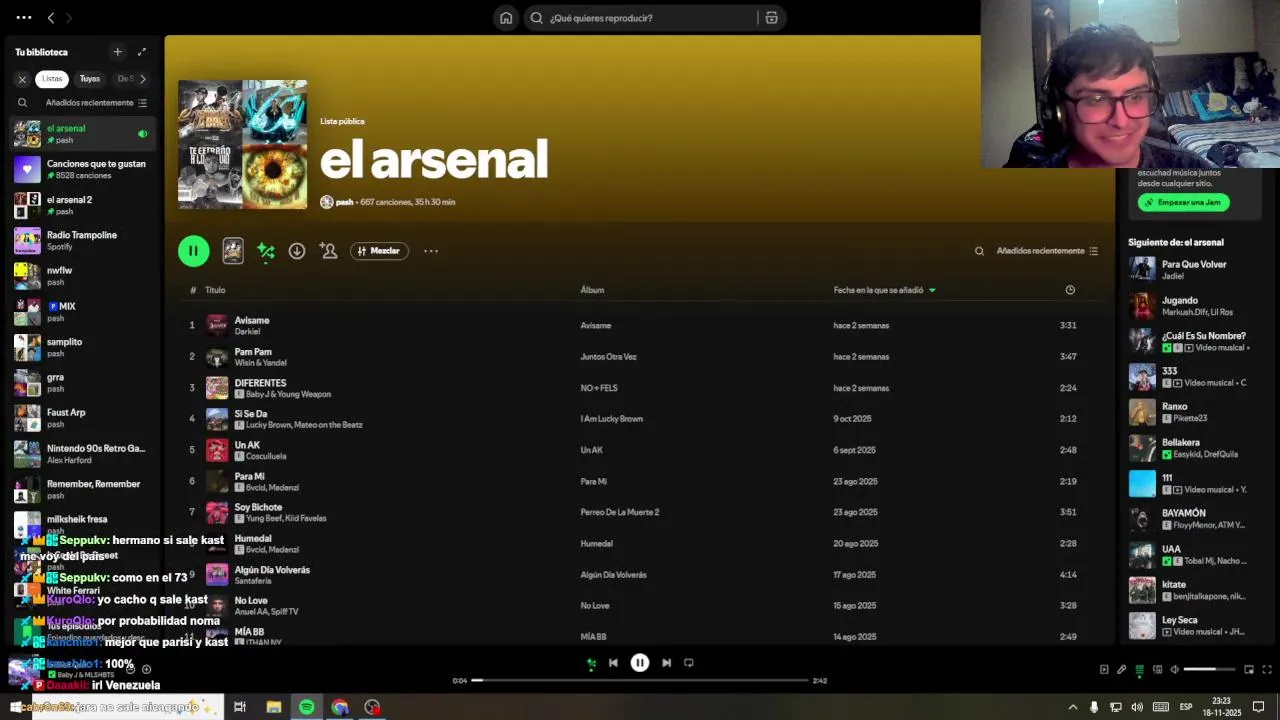Screen dimensions: 1280x720
Task: Focus the ¿Qué quieres reproducir? search field
Action: tap(640, 18)
